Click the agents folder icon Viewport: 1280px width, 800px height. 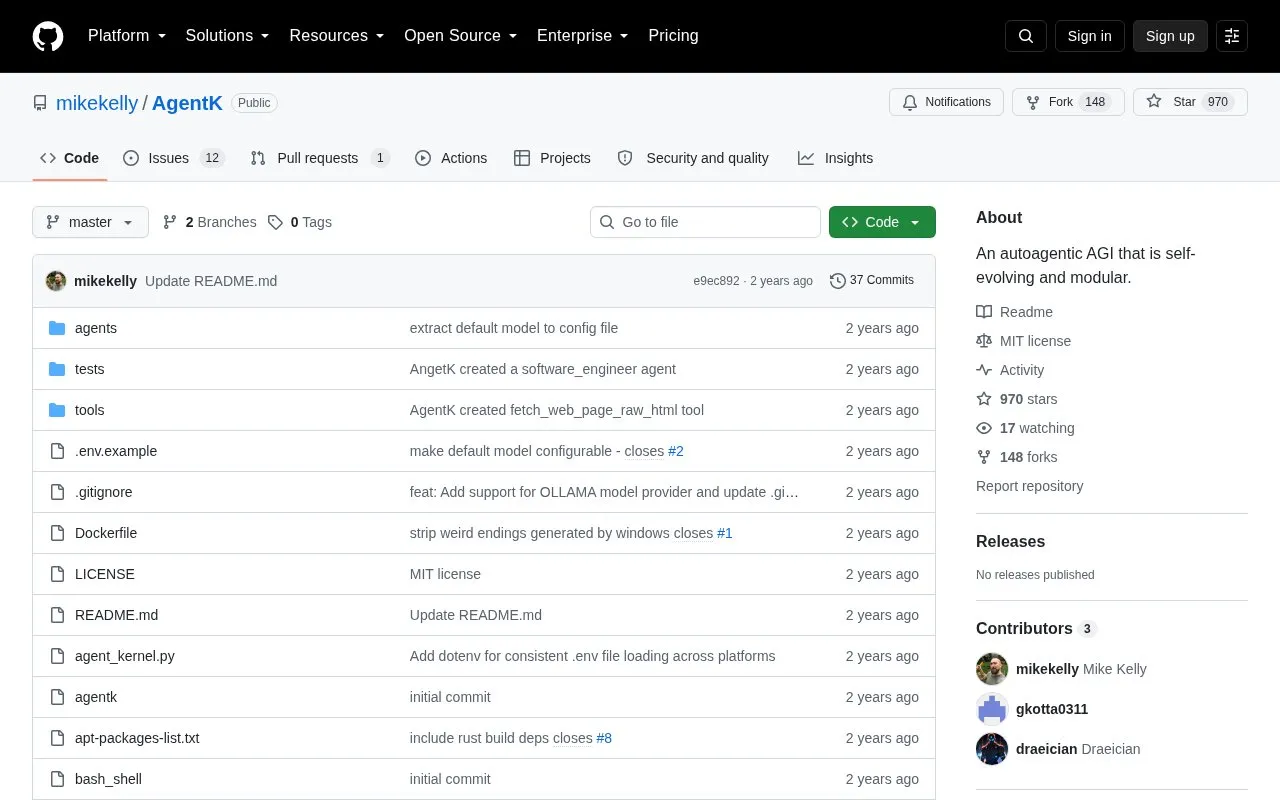pos(57,328)
